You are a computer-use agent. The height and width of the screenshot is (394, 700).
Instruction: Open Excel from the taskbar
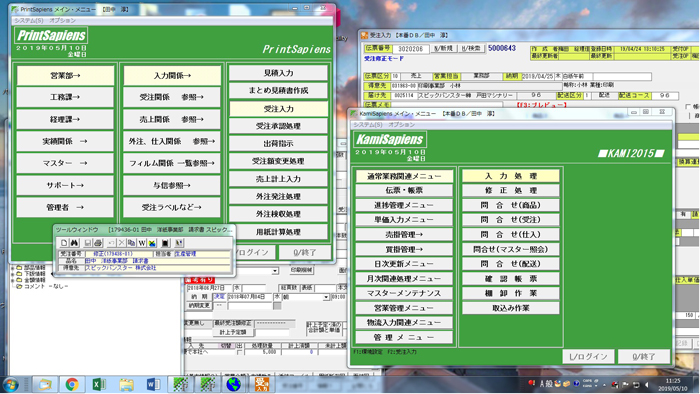99,384
